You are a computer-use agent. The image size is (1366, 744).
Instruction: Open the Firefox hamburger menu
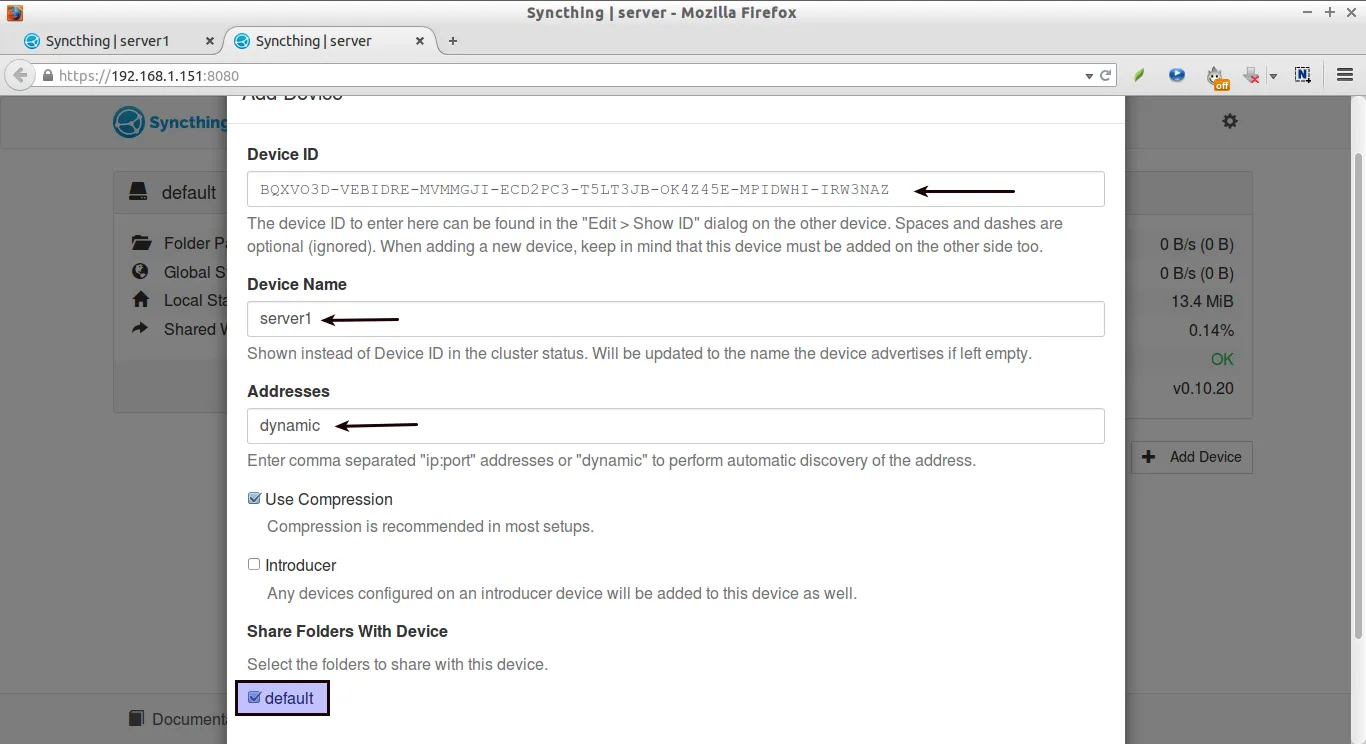(x=1345, y=75)
